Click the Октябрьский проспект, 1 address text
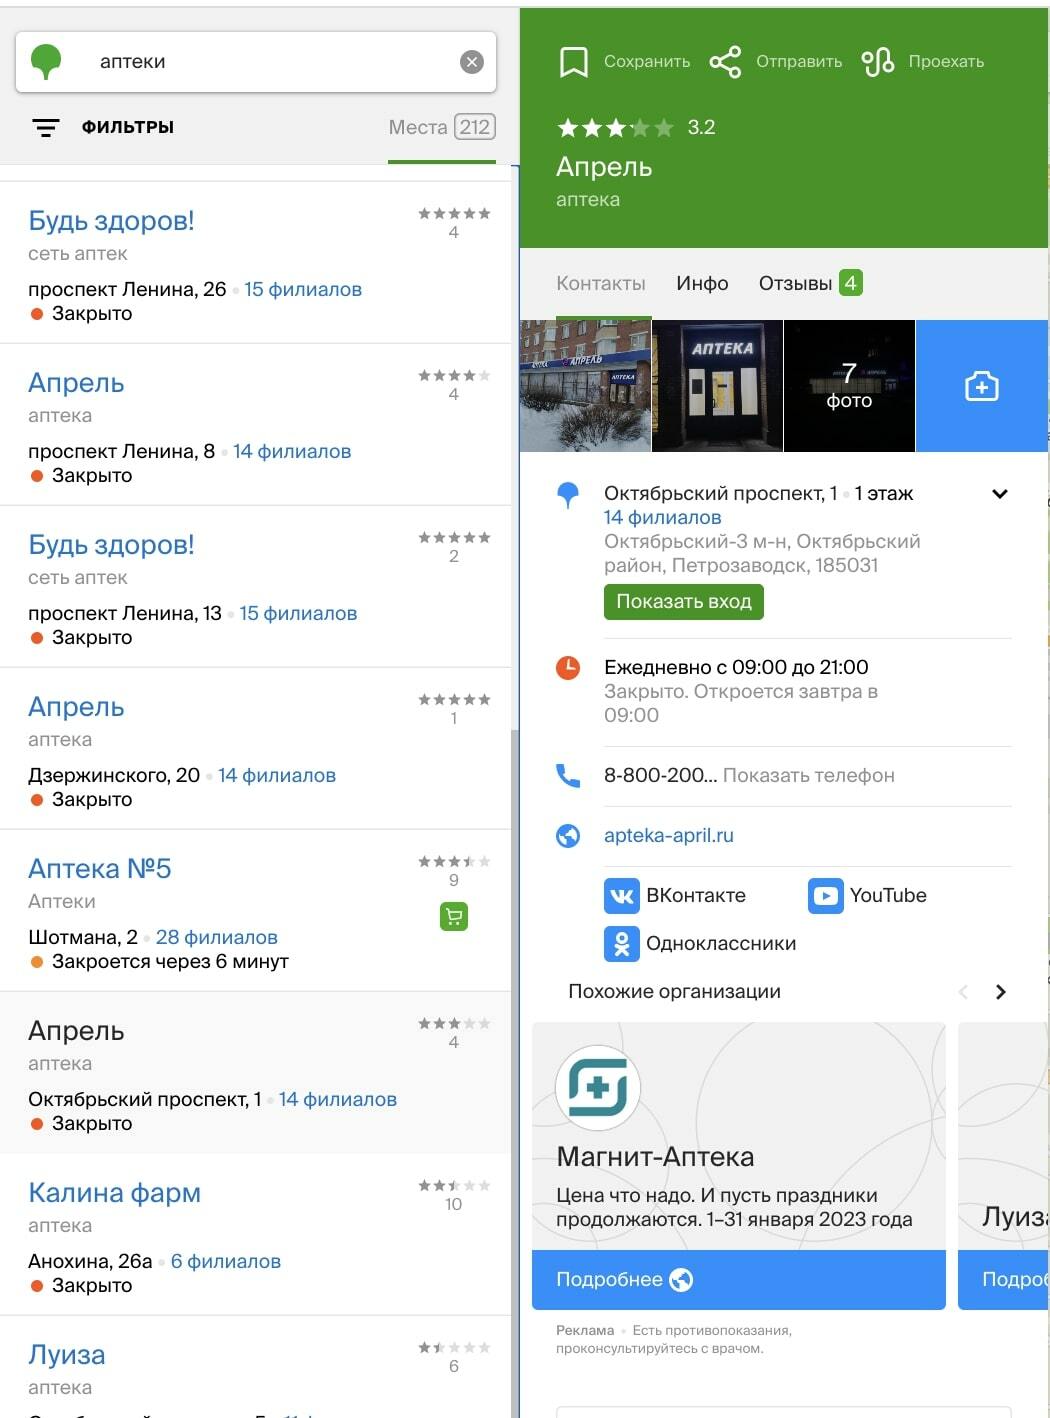 (x=721, y=493)
